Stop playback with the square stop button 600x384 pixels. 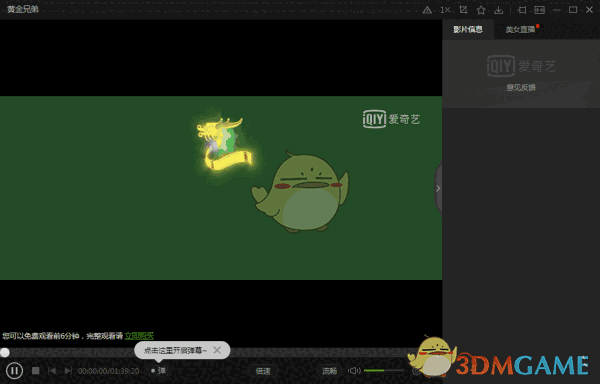(x=36, y=371)
